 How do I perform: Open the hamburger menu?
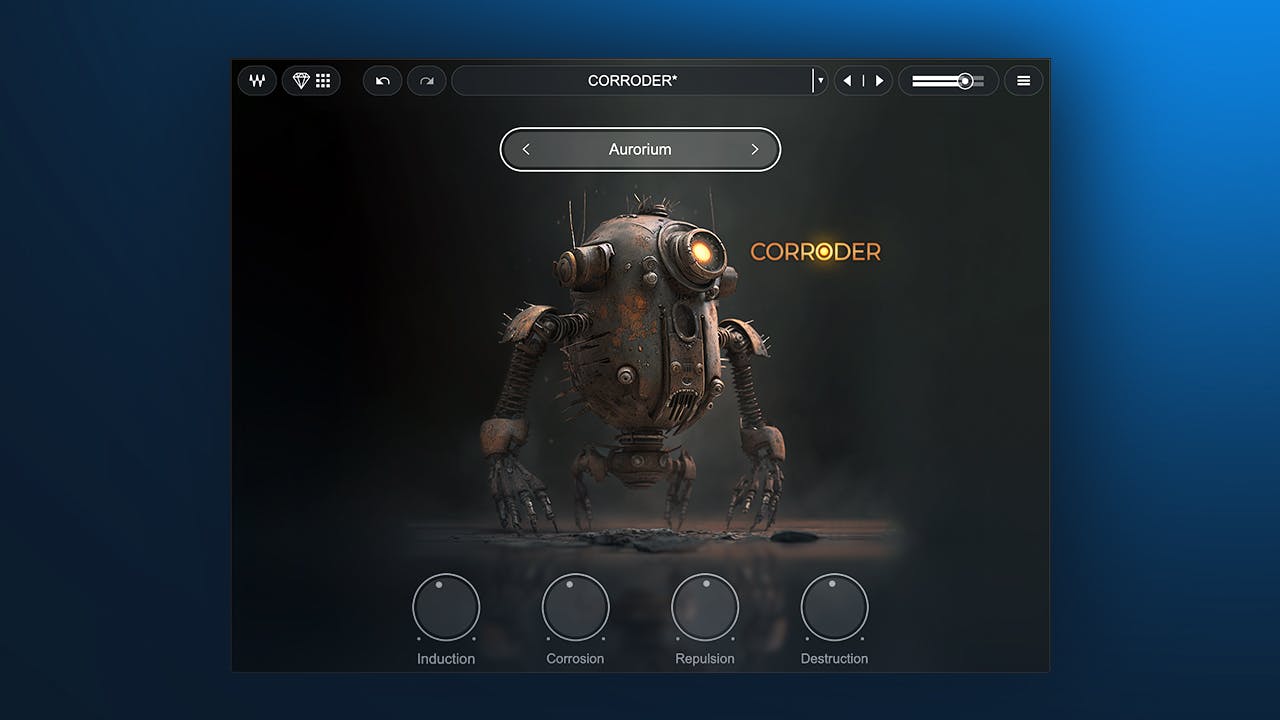[1023, 81]
